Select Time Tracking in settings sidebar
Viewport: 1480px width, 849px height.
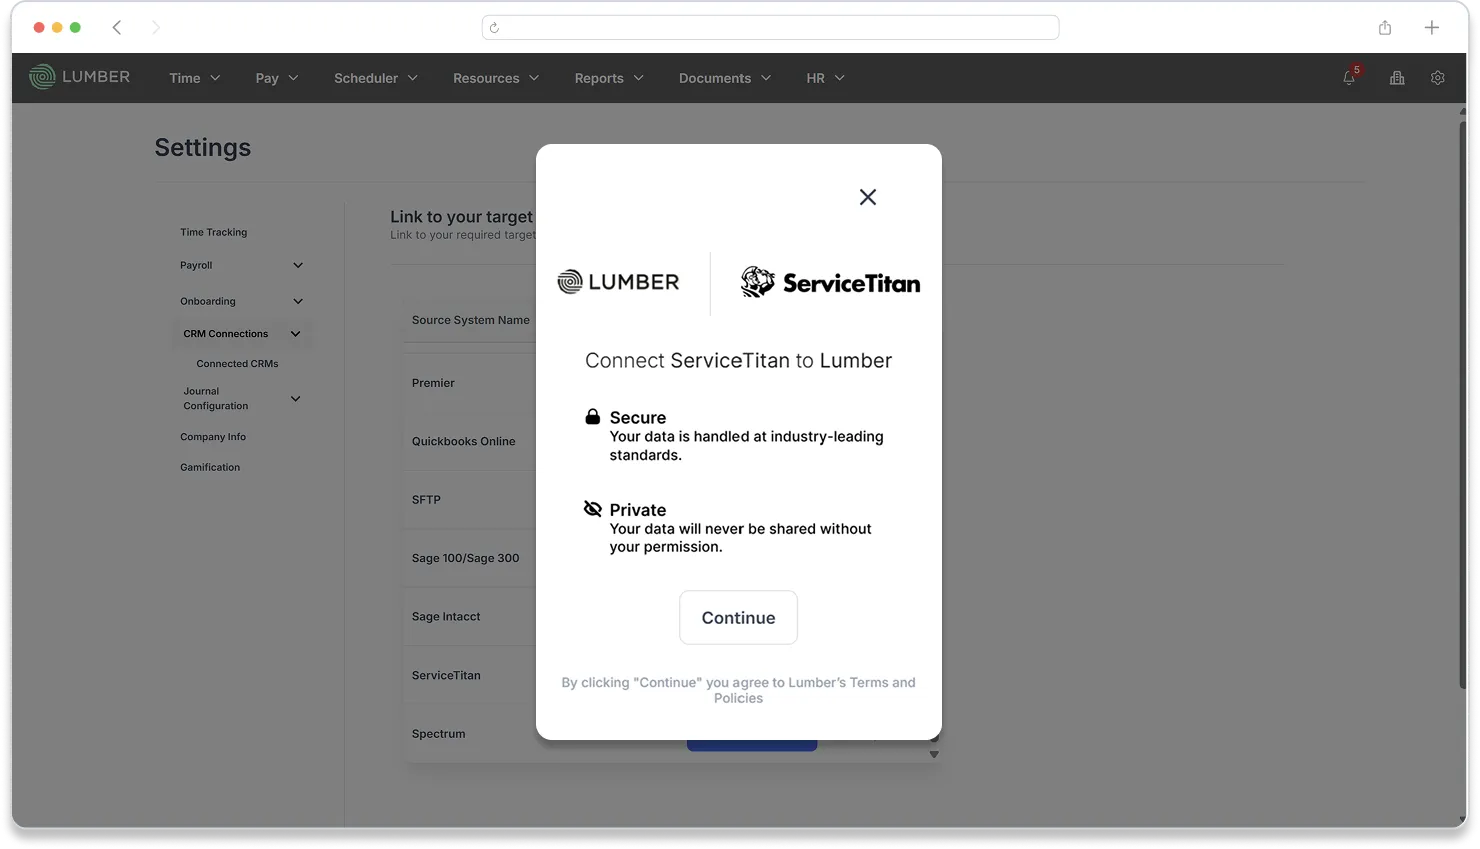[213, 232]
